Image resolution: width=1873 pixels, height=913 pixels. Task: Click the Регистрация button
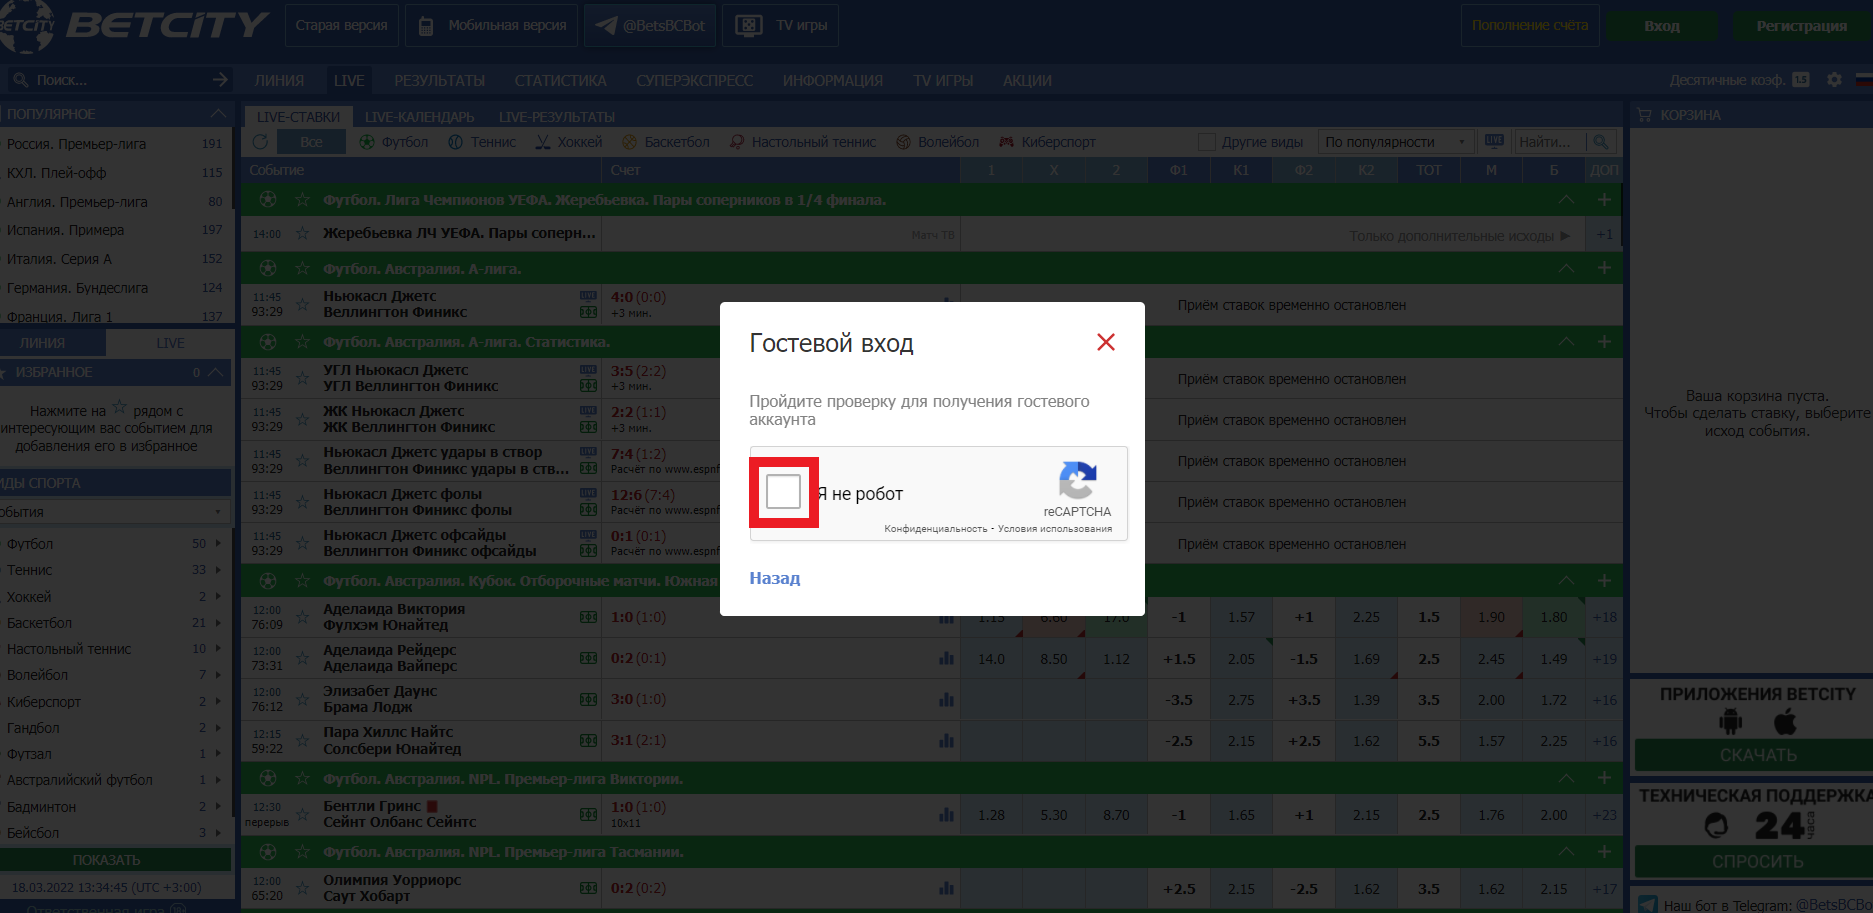tap(1801, 27)
